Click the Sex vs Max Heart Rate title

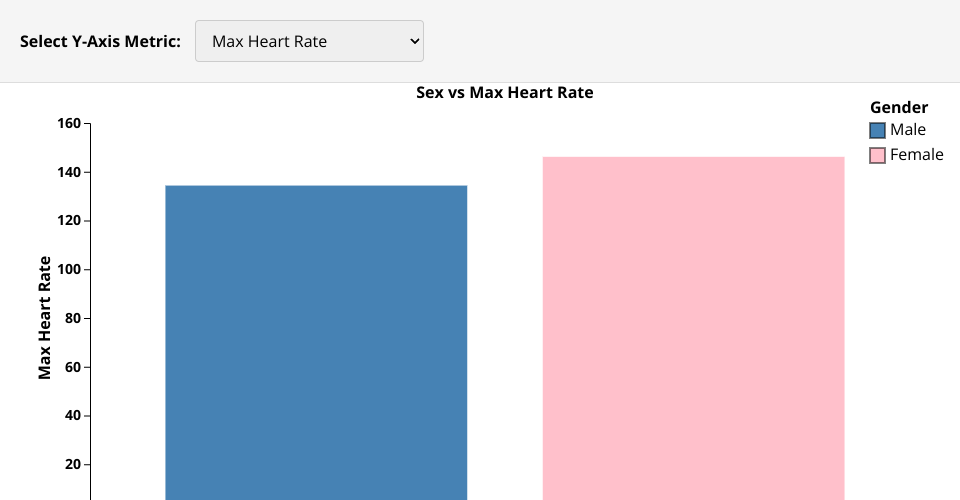click(x=505, y=93)
